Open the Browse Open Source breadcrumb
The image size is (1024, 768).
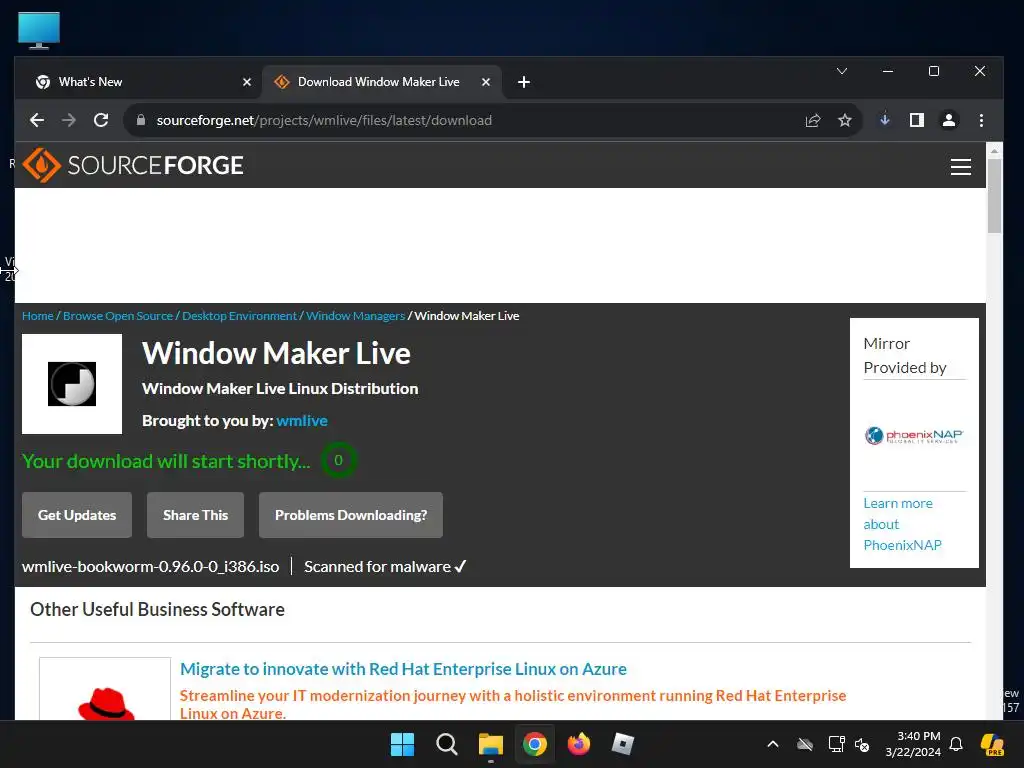[x=118, y=316]
